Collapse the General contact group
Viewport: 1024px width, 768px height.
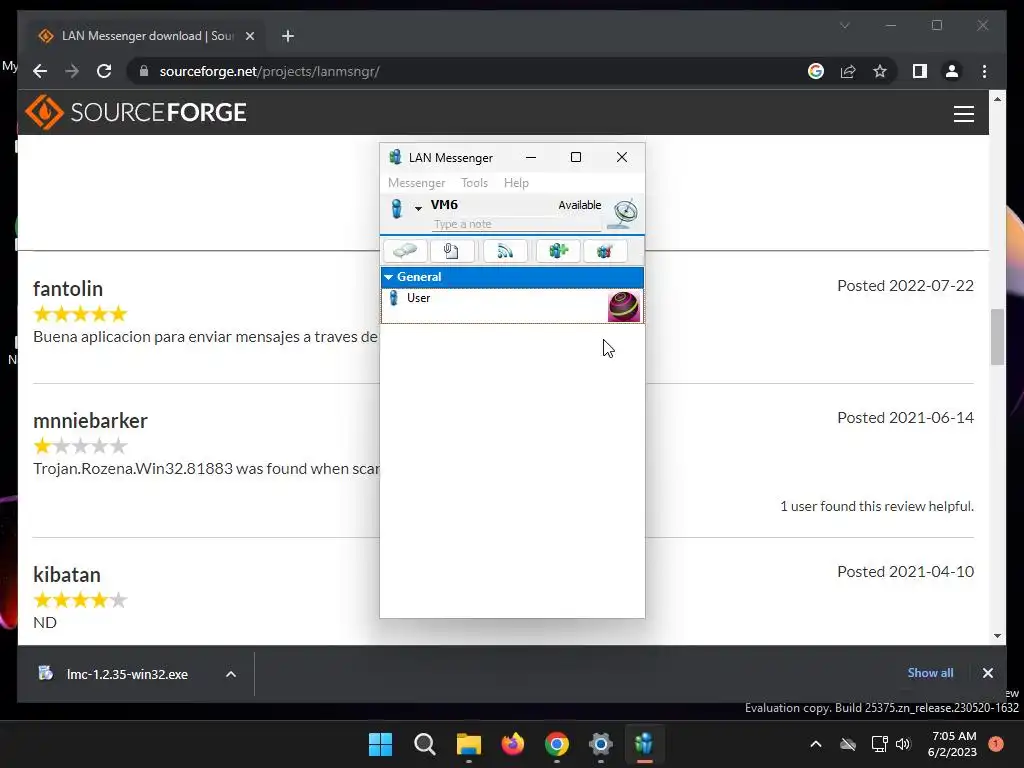tap(389, 277)
